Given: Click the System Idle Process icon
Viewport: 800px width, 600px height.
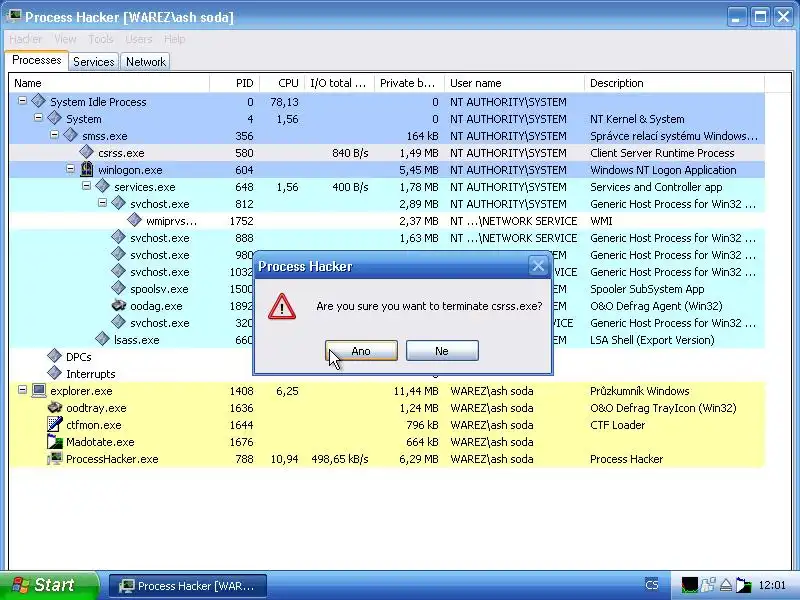Looking at the screenshot, I should [x=38, y=101].
